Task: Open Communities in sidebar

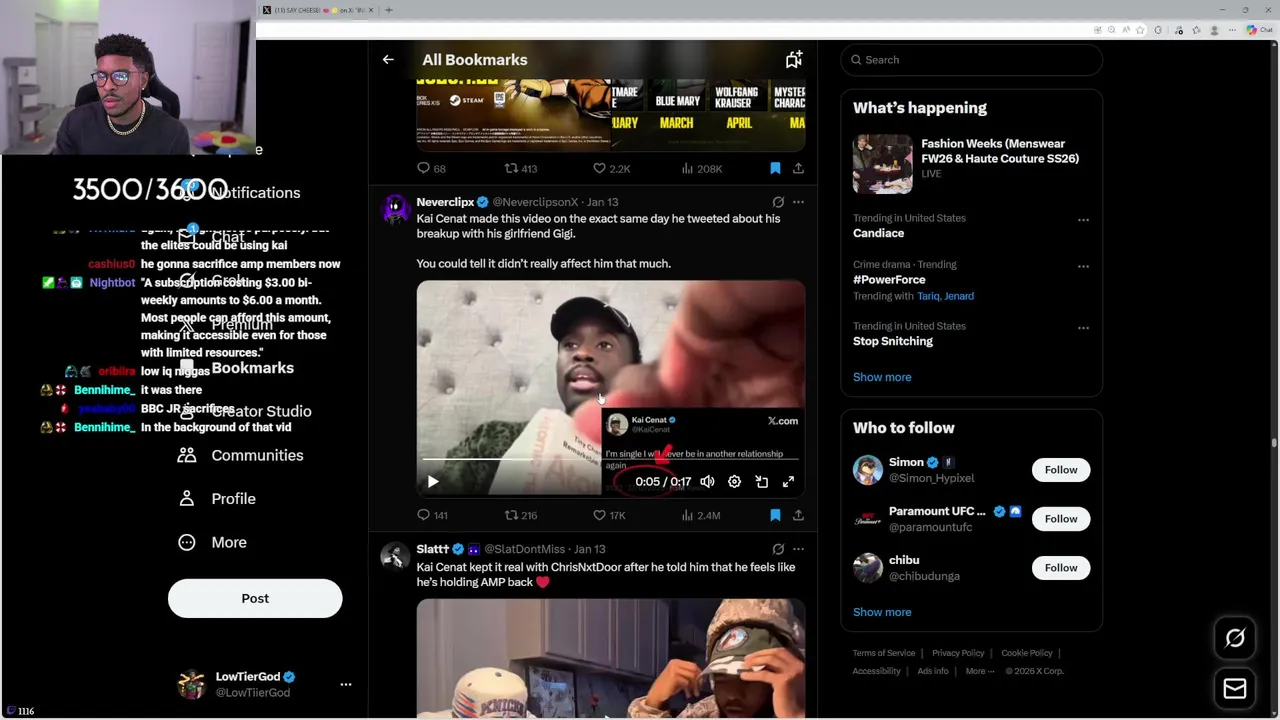Action: point(241,455)
